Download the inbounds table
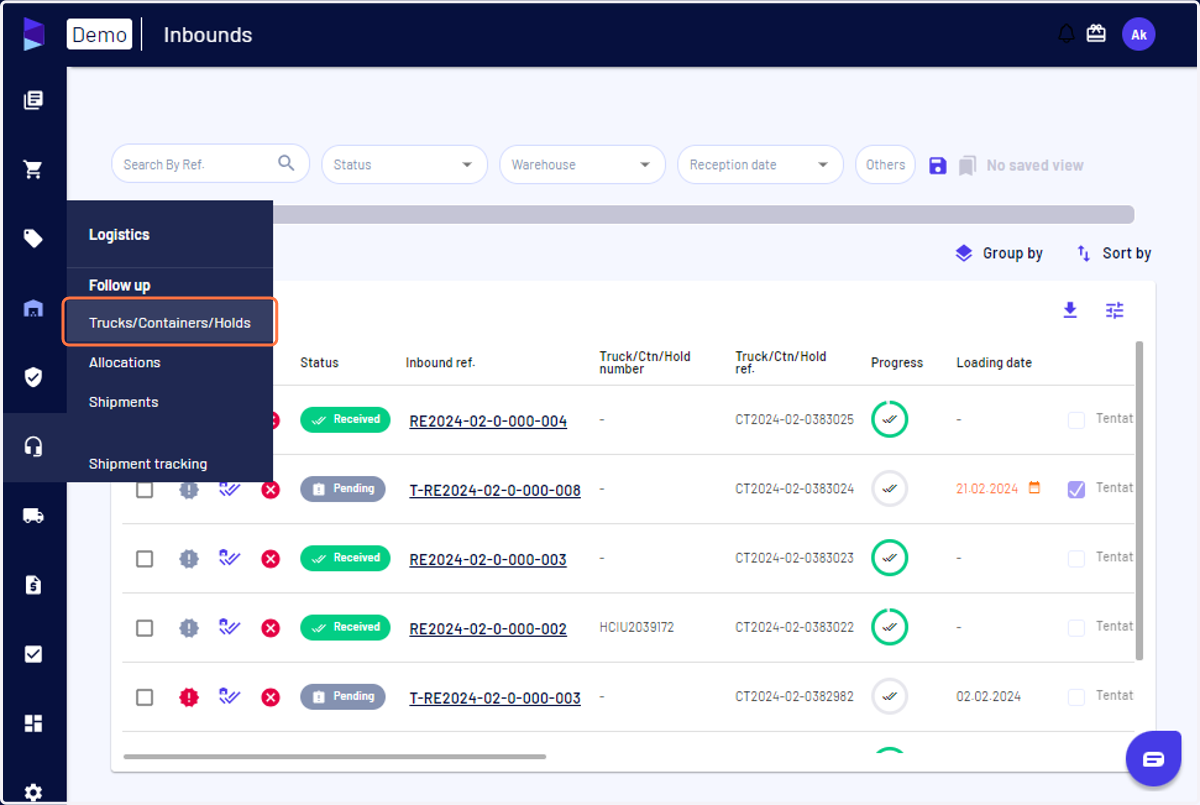The height and width of the screenshot is (805, 1200). coord(1070,310)
